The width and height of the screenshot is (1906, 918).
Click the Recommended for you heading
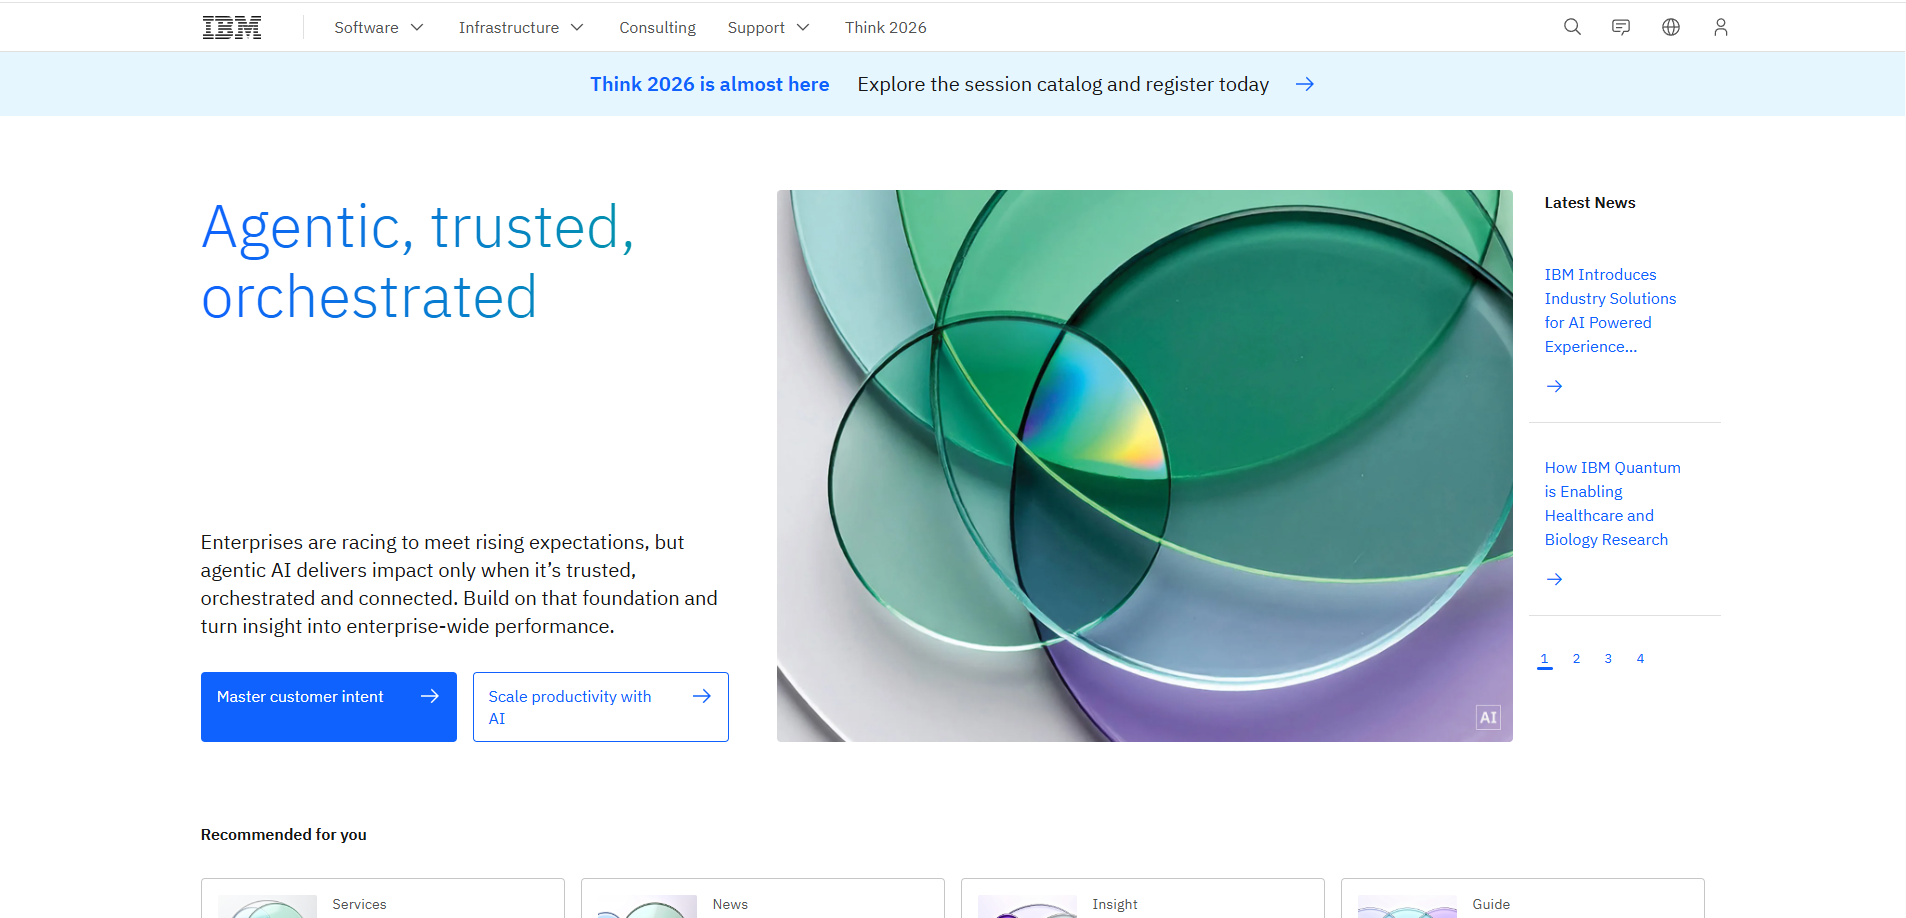[284, 835]
